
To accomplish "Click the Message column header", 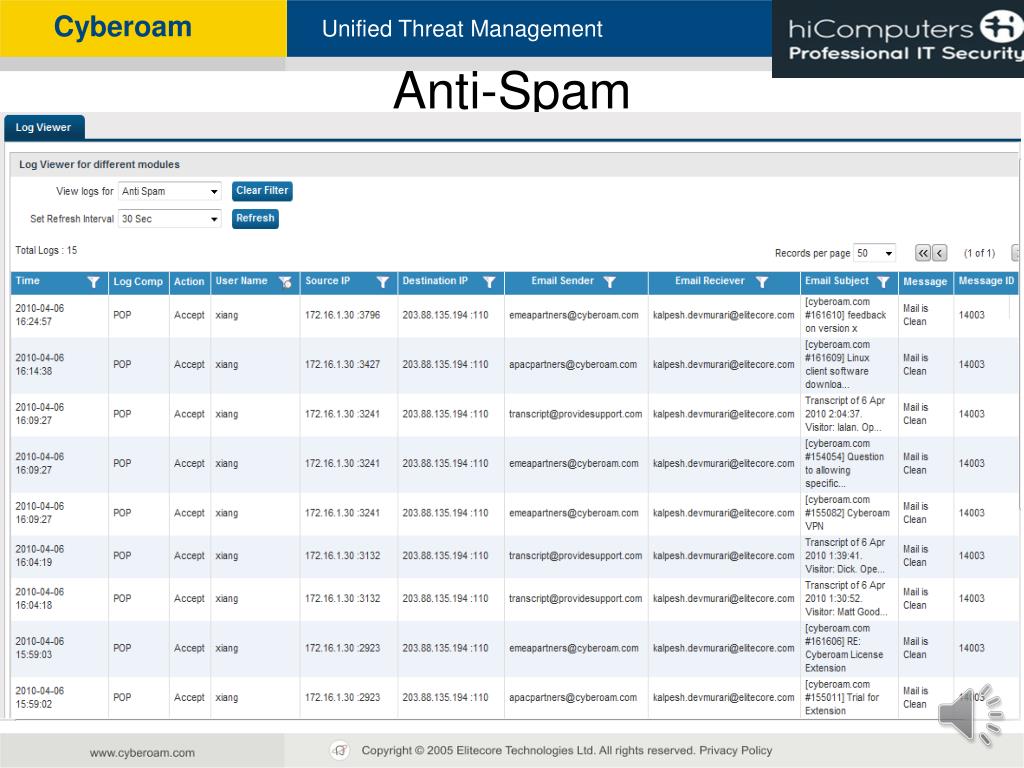I will point(925,281).
